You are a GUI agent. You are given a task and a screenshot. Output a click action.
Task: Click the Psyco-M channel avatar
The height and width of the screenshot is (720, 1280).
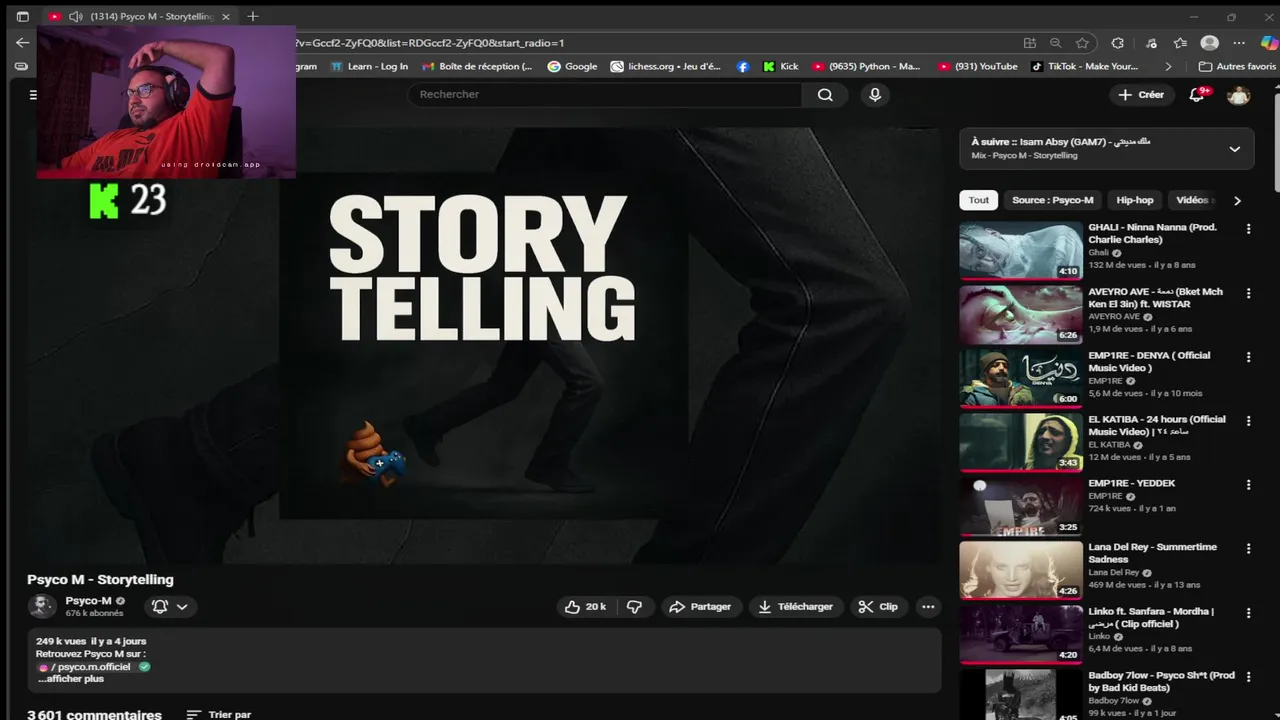(42, 606)
